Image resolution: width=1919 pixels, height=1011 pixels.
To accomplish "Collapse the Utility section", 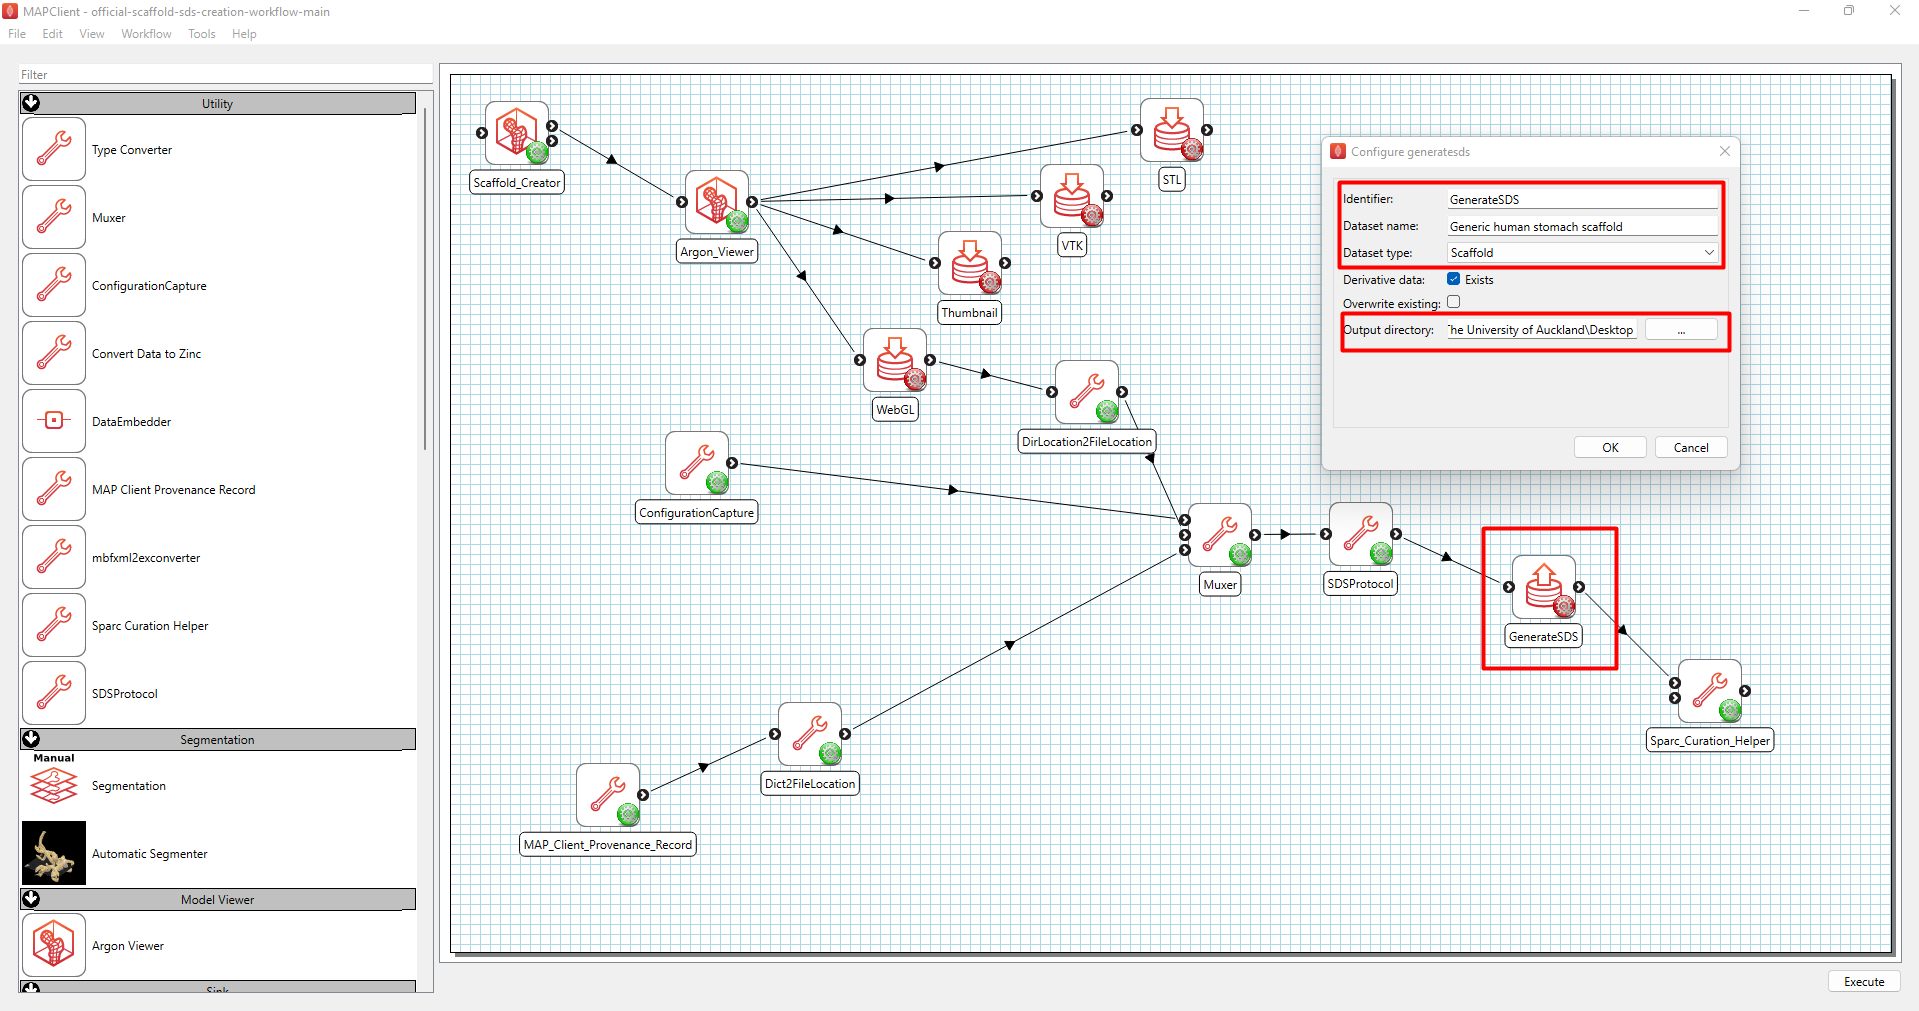I will (x=31, y=103).
